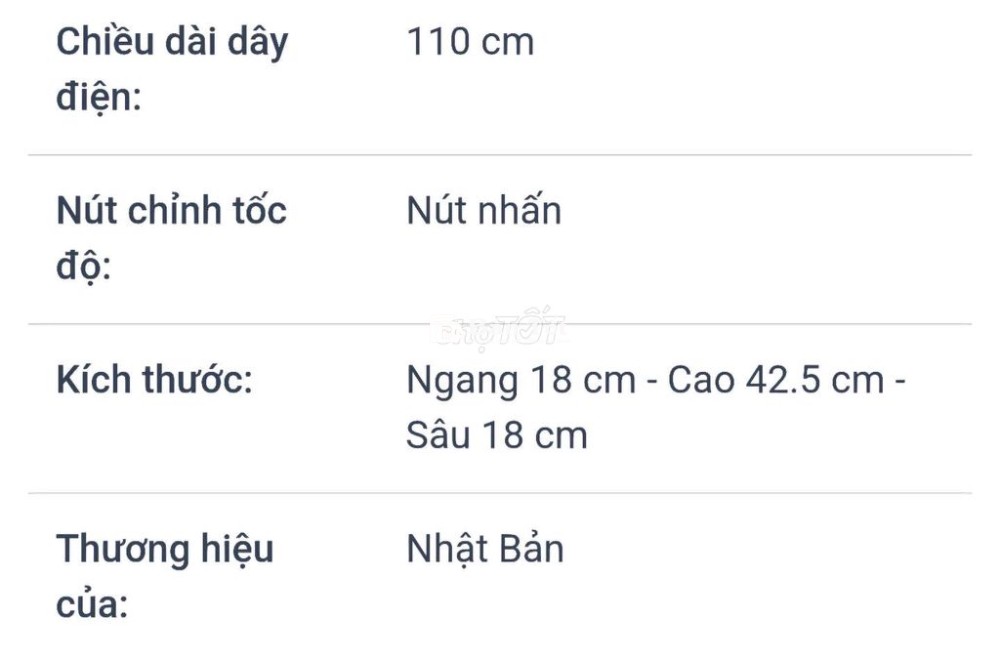
Task: Select the "Chiều dài dây điện:" label
Action: tap(172, 70)
